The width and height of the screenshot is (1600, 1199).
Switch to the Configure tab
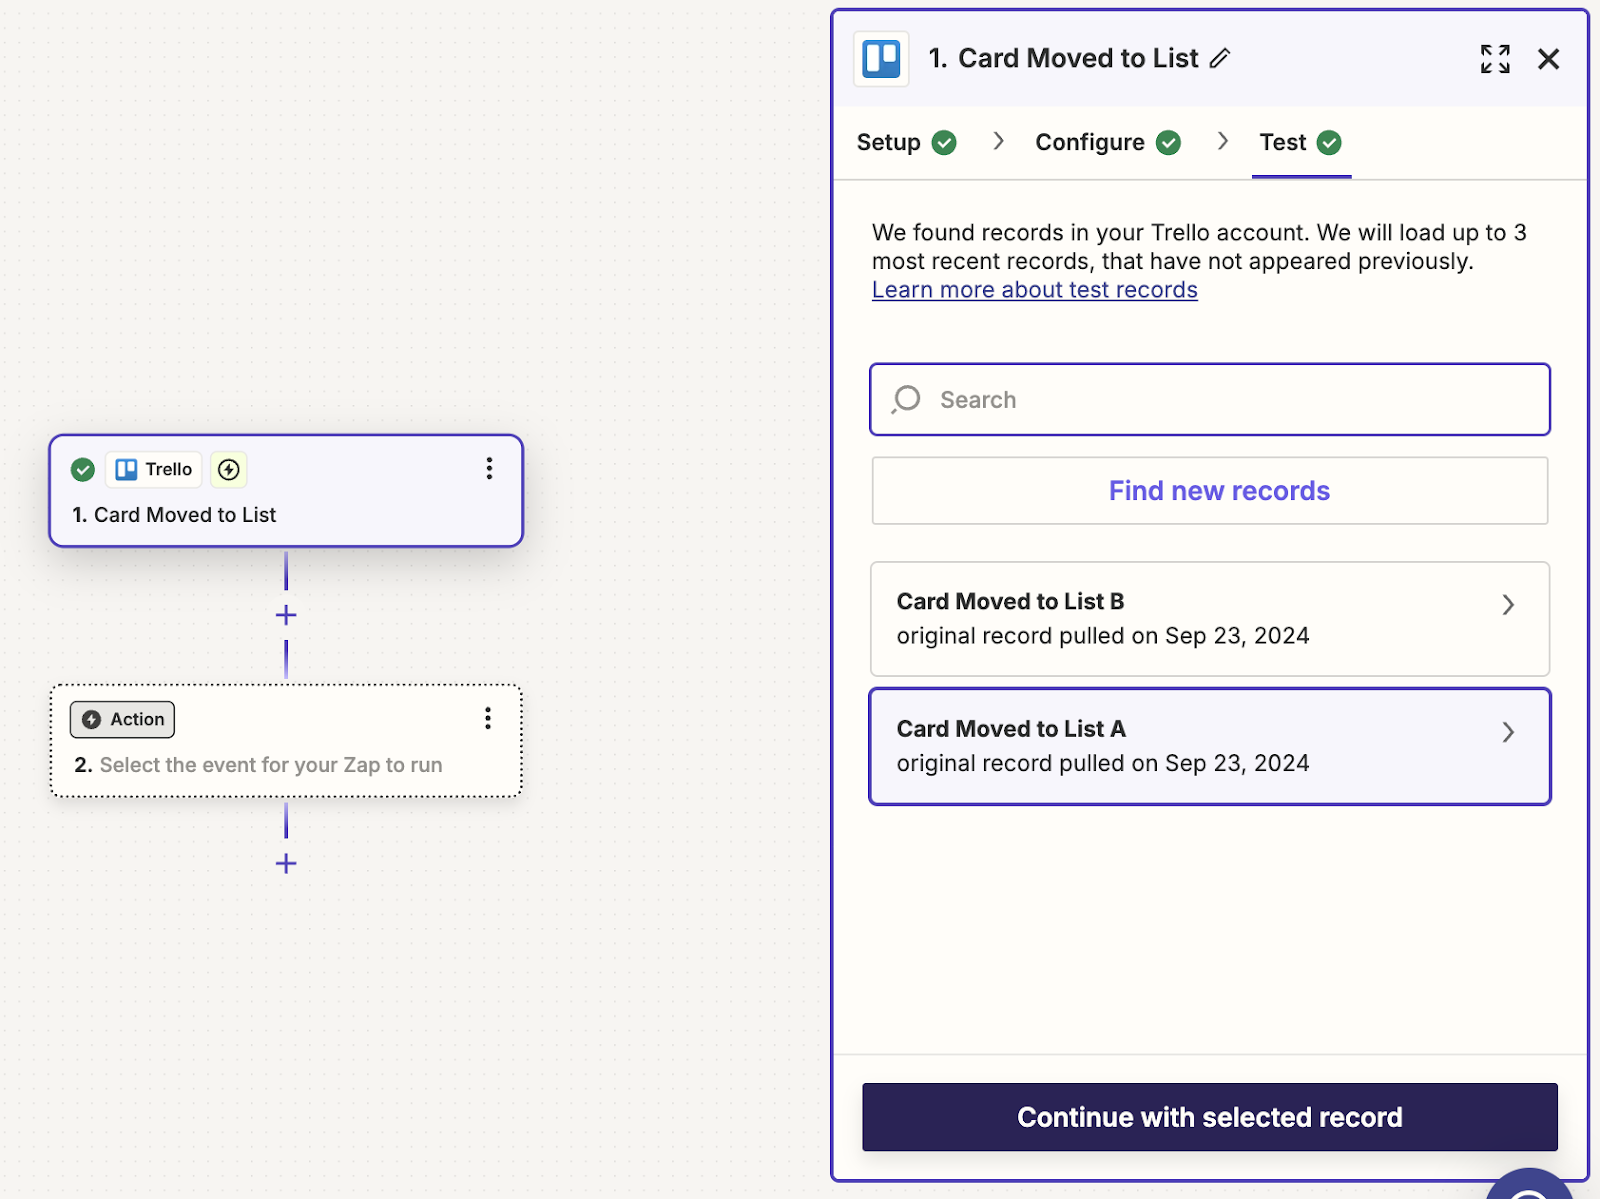pyautogui.click(x=1089, y=142)
